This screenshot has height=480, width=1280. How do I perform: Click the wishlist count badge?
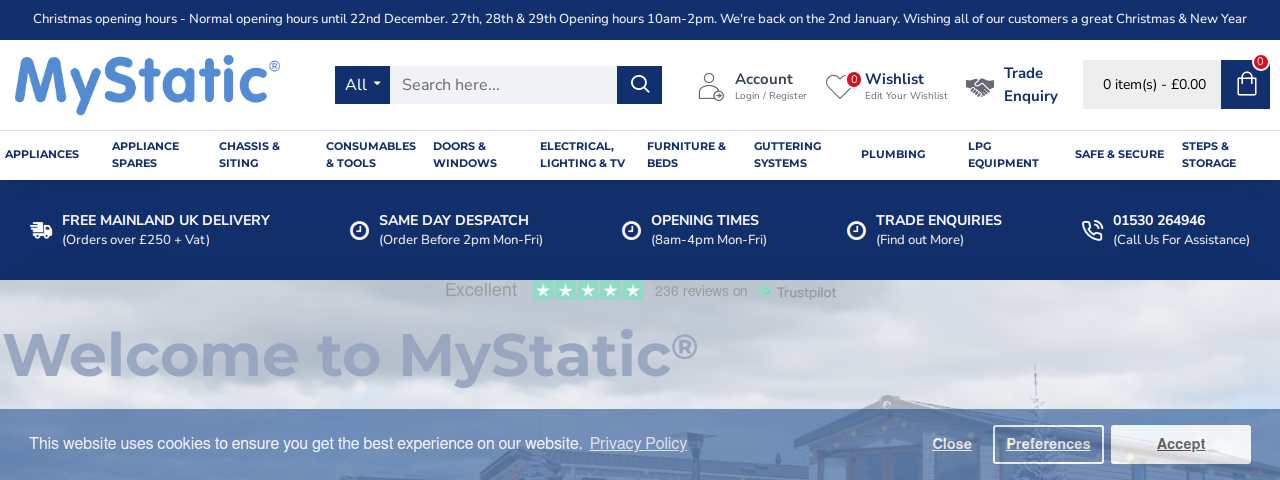click(x=854, y=79)
